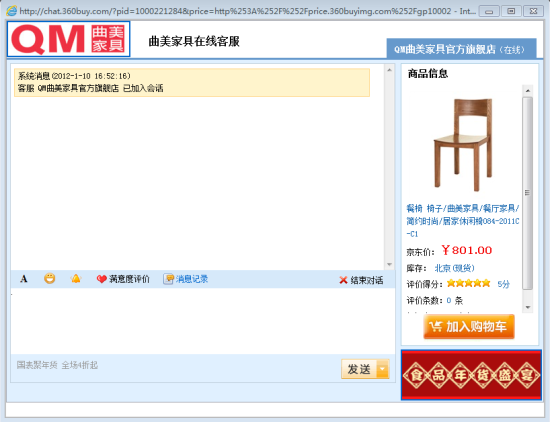
Task: Open the 餐椅 椅子 product title link
Action: tap(463, 221)
